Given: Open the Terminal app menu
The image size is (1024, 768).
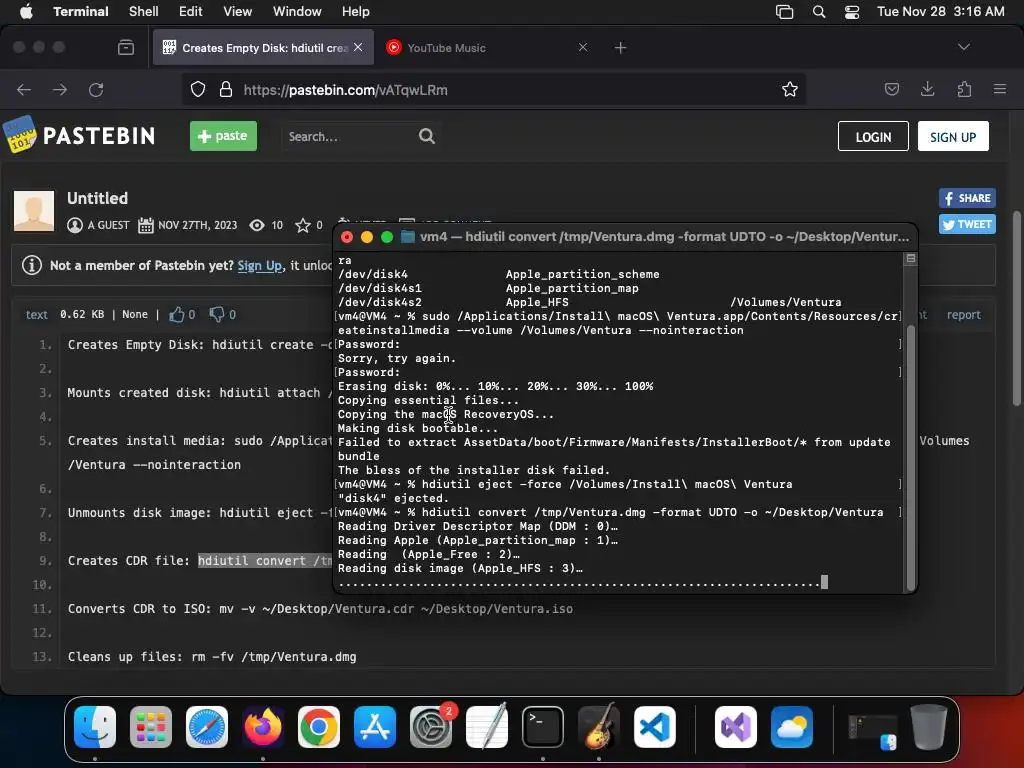Looking at the screenshot, I should pos(80,11).
